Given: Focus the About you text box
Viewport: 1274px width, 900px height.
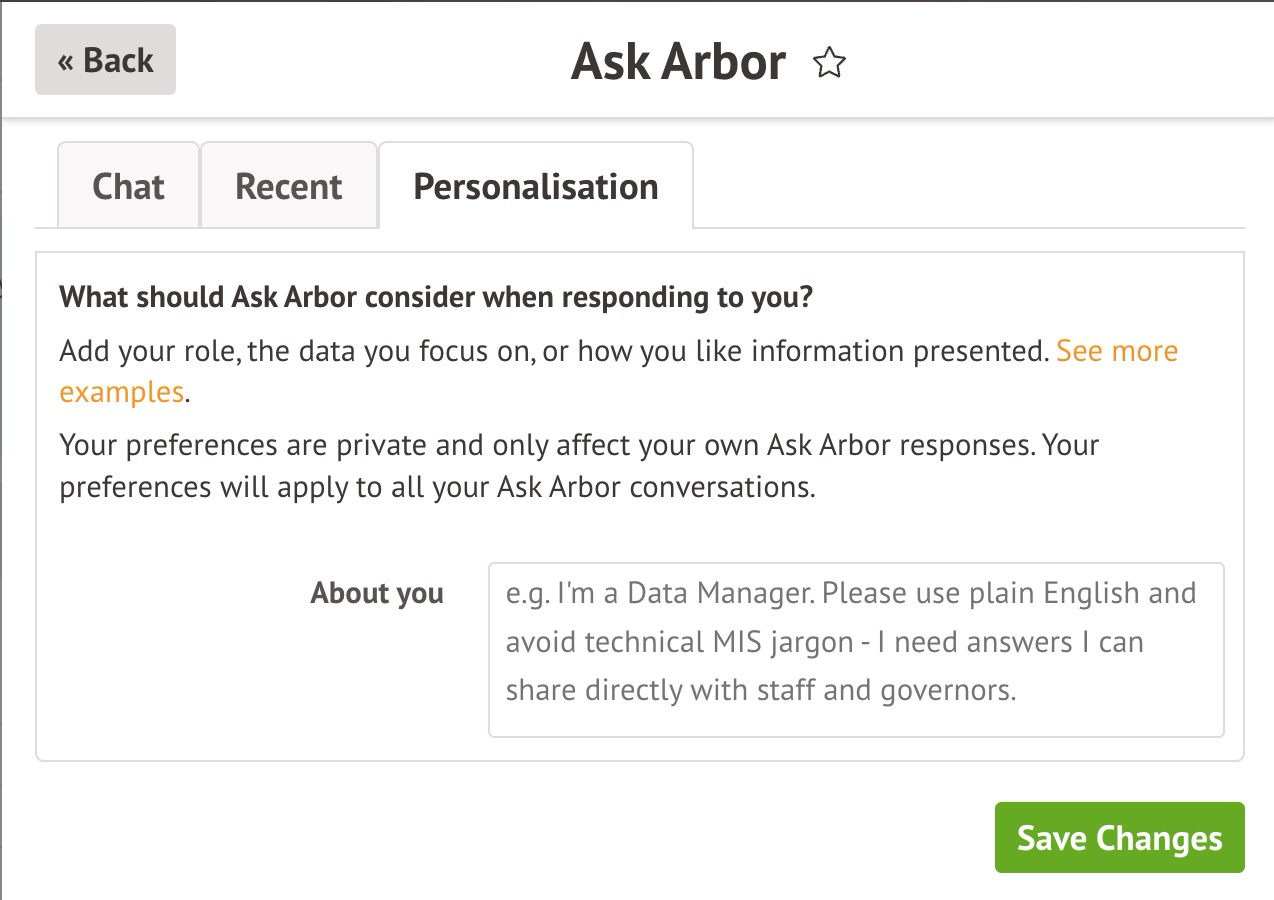Looking at the screenshot, I should point(855,650).
